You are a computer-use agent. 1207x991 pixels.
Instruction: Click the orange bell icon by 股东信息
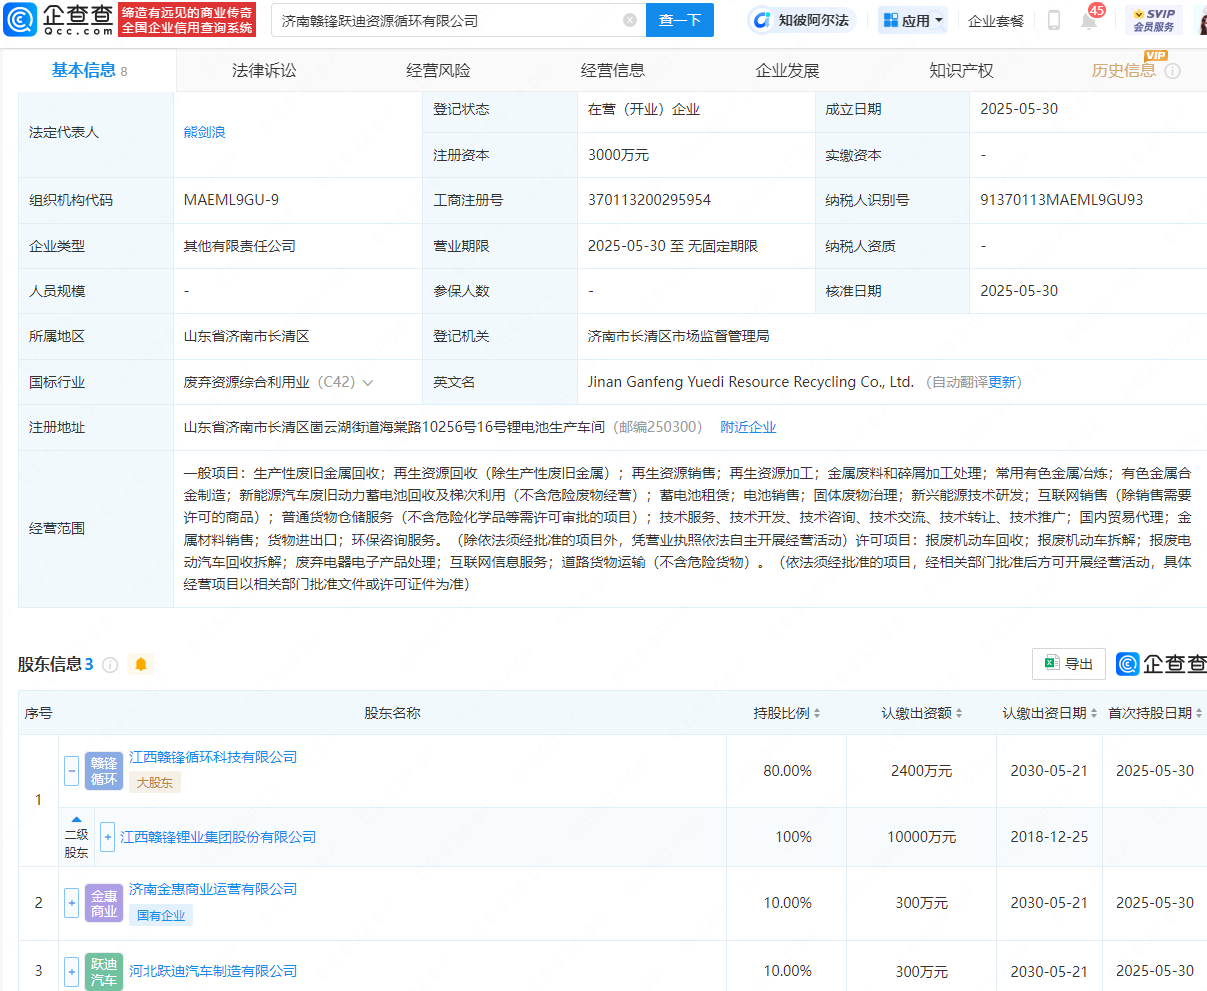[x=141, y=664]
